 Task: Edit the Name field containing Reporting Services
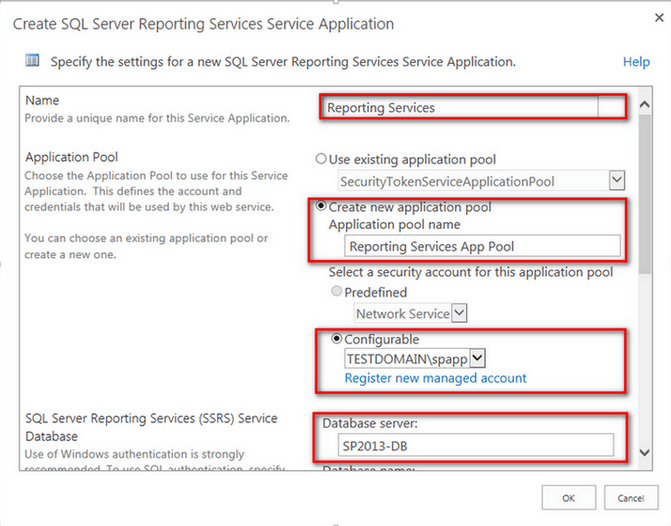(x=462, y=107)
